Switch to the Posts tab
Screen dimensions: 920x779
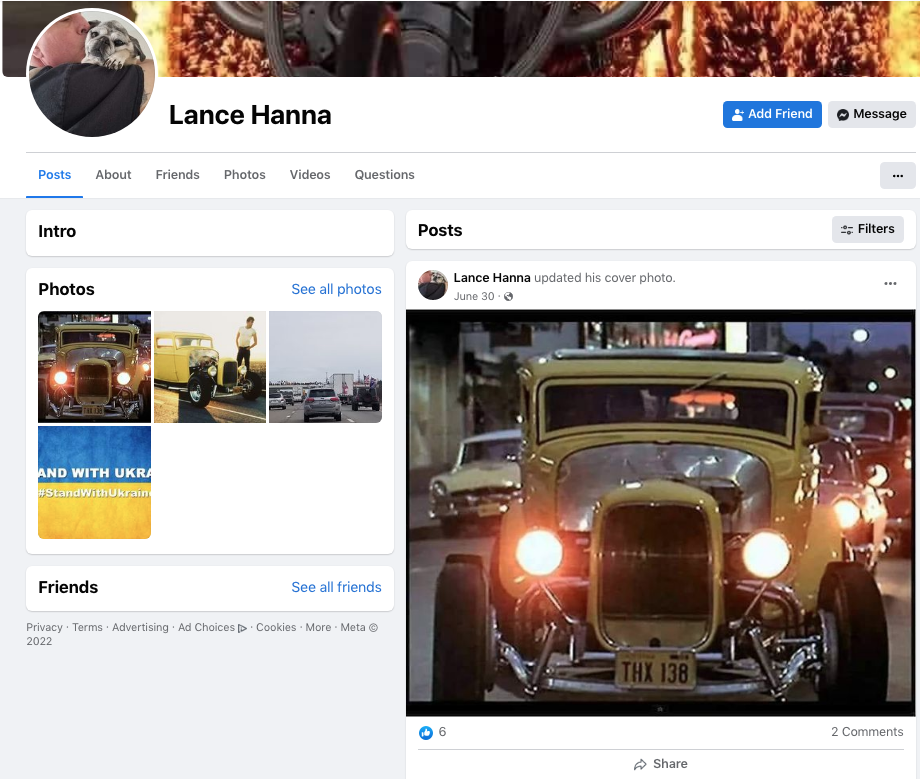(x=55, y=175)
